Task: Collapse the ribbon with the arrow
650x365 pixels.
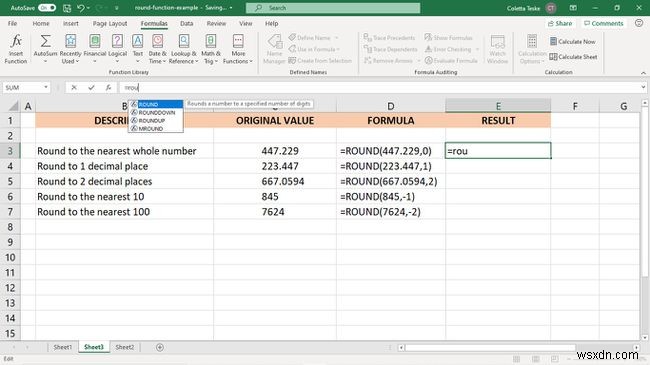Action: click(x=643, y=73)
